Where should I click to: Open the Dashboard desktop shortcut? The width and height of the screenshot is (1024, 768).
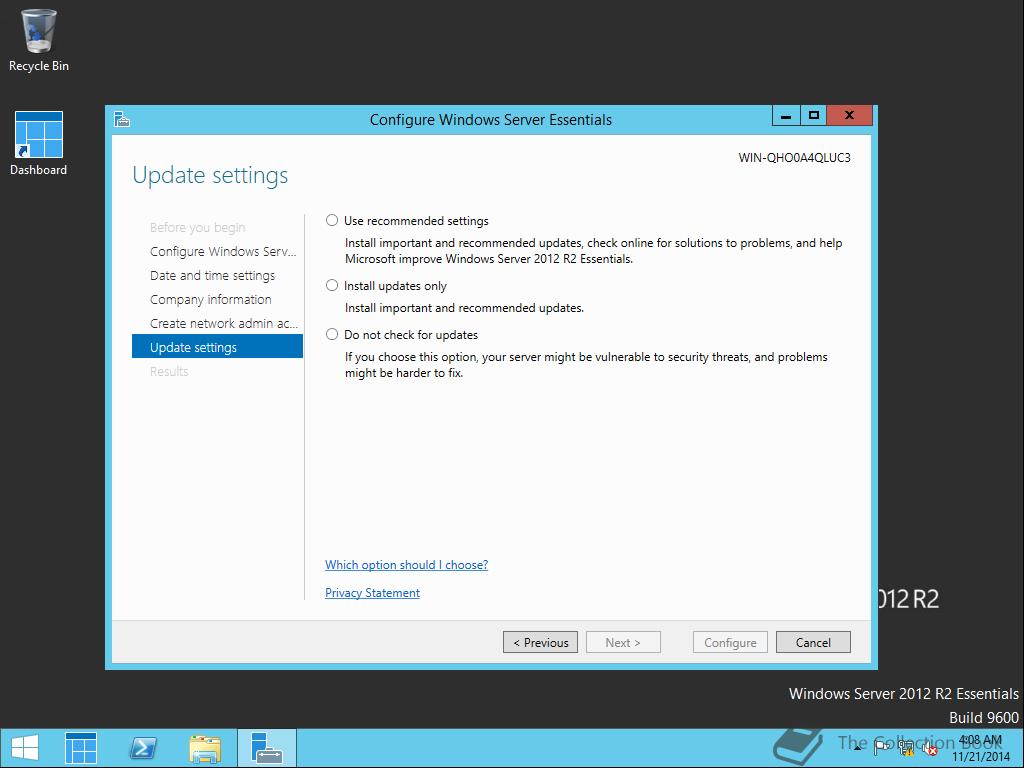(x=39, y=144)
